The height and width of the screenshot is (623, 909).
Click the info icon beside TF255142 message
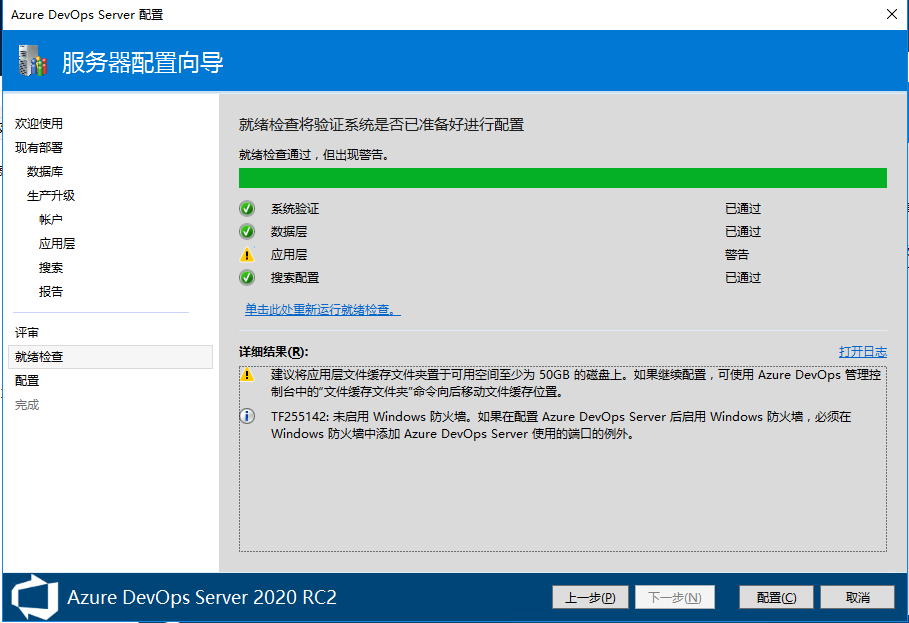coord(247,417)
